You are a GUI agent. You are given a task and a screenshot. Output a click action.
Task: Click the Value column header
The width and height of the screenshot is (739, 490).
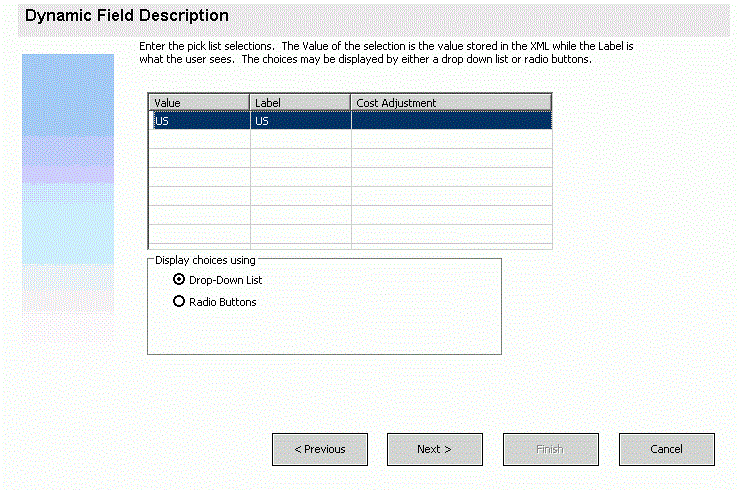point(199,102)
